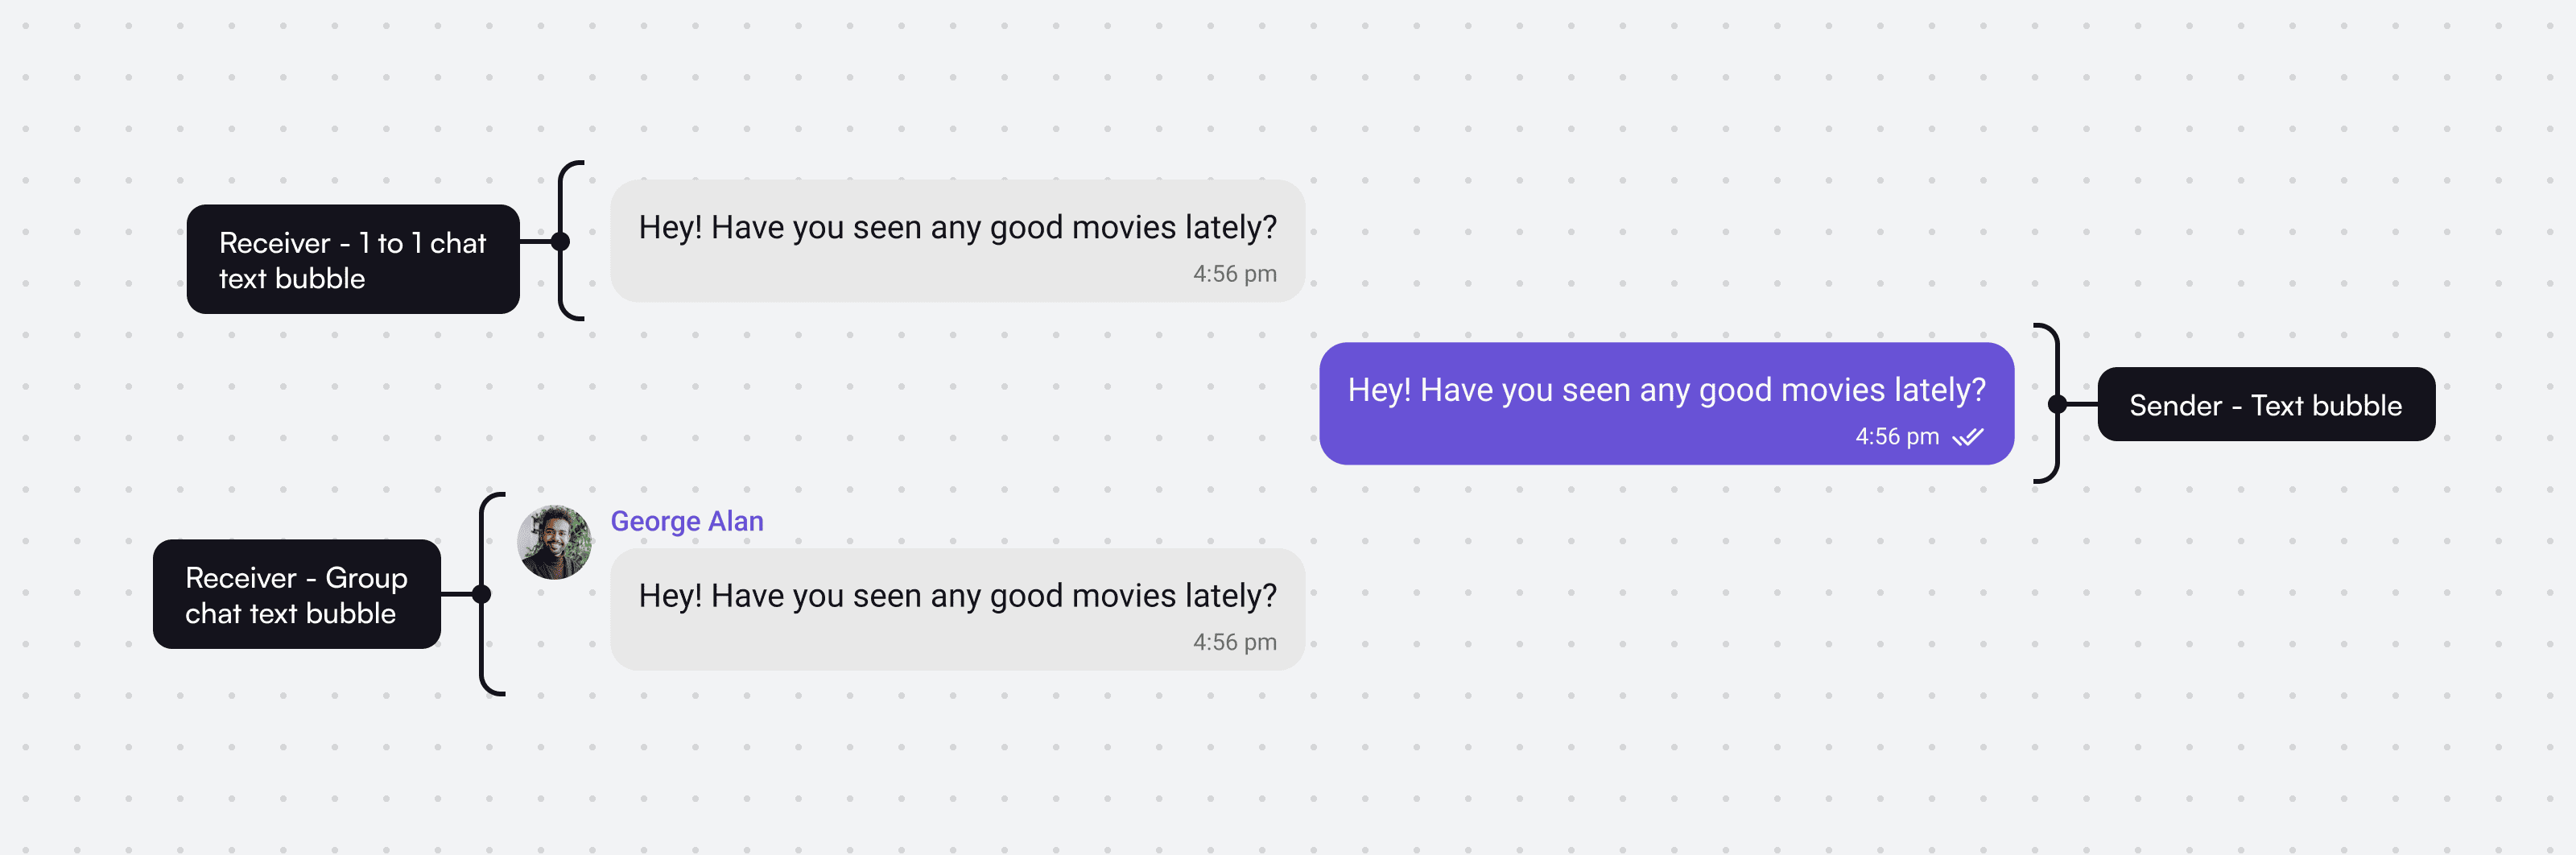
Task: Click the top gray 1 to 1 receiver bubble
Action: point(957,241)
